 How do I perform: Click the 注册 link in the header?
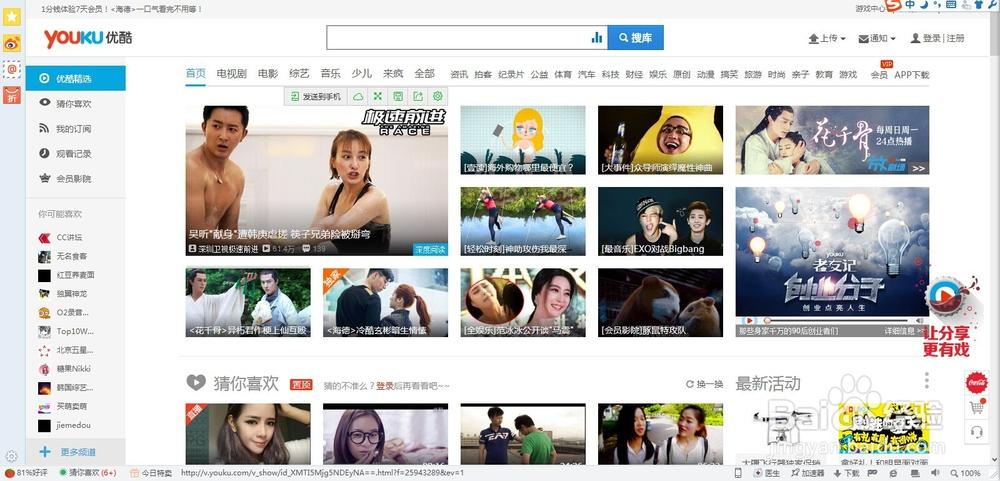955,38
